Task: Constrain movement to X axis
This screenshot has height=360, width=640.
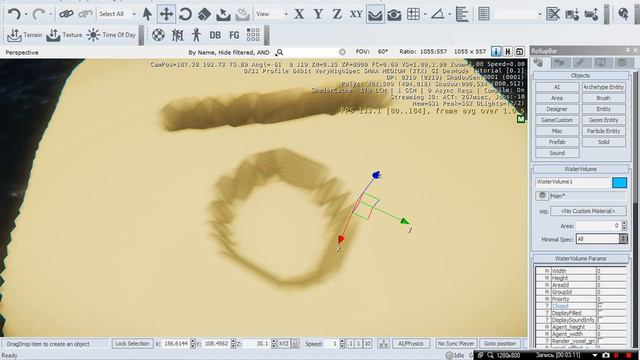Action: (299, 14)
